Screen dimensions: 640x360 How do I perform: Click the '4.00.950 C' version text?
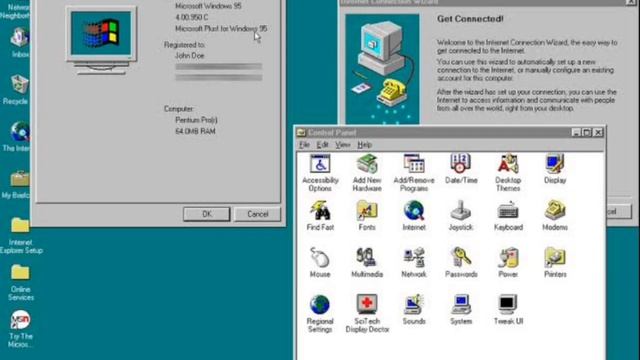(x=191, y=17)
